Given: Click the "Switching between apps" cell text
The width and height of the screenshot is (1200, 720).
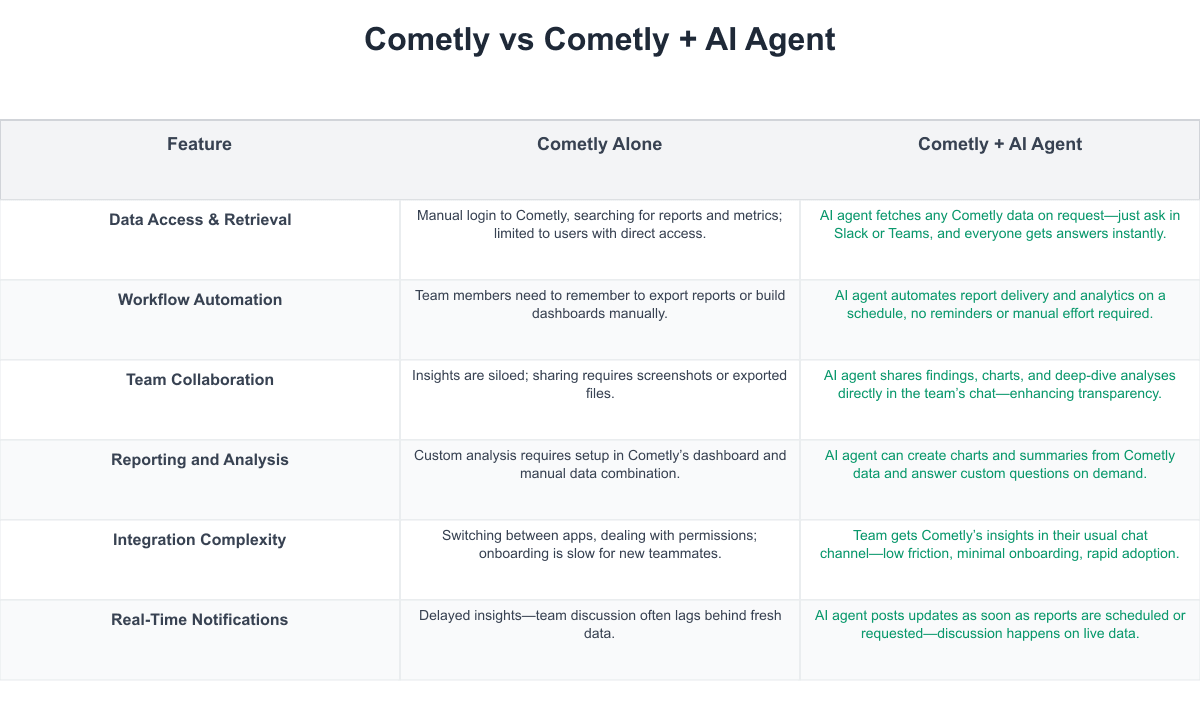Looking at the screenshot, I should pyautogui.click(x=600, y=544).
